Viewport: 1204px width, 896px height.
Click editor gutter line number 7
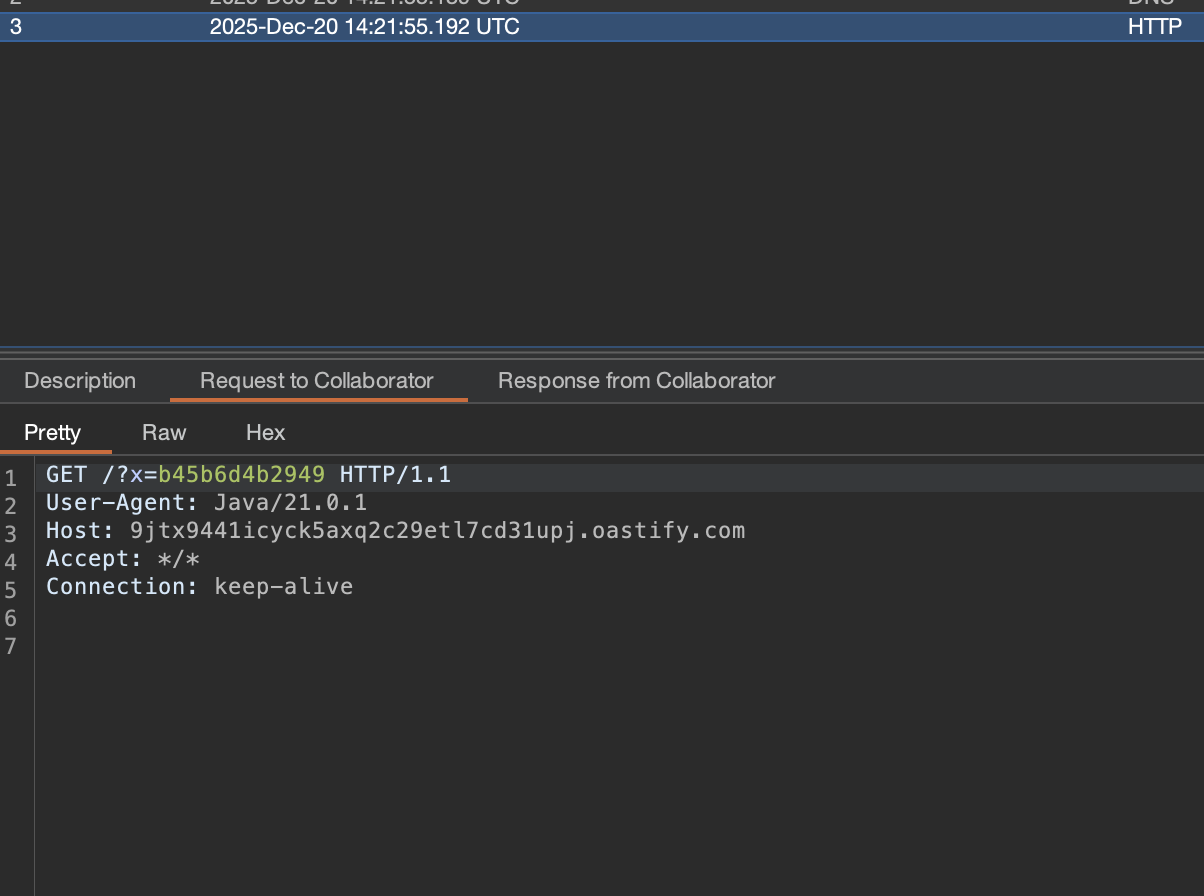pyautogui.click(x=11, y=647)
